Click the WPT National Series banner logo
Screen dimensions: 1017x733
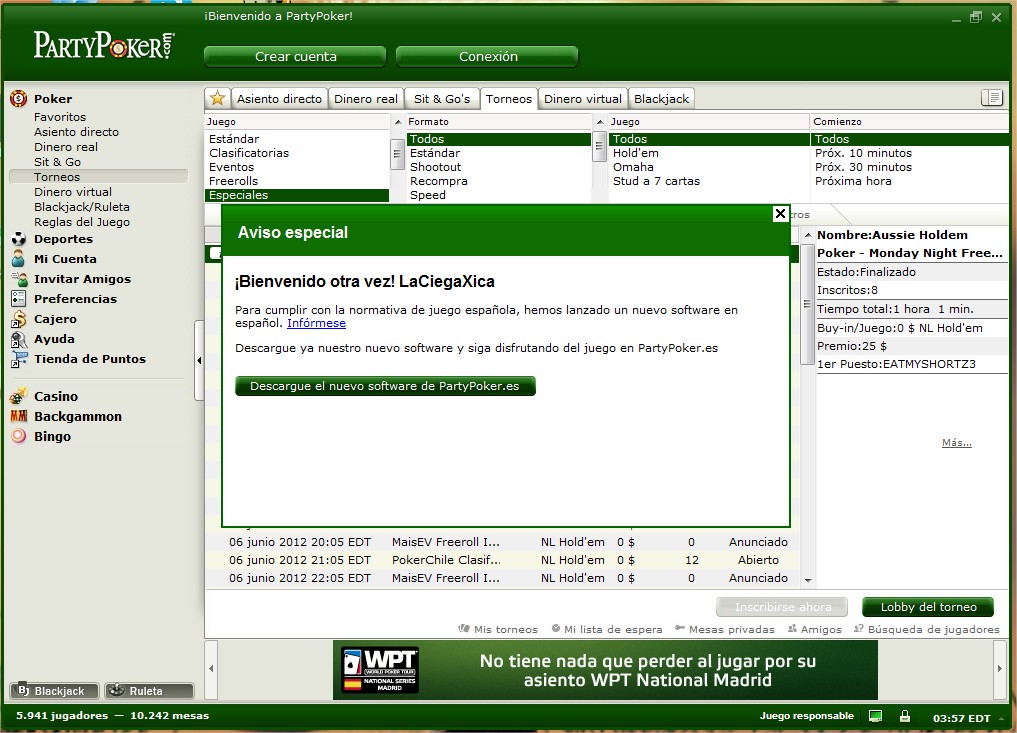[x=381, y=670]
